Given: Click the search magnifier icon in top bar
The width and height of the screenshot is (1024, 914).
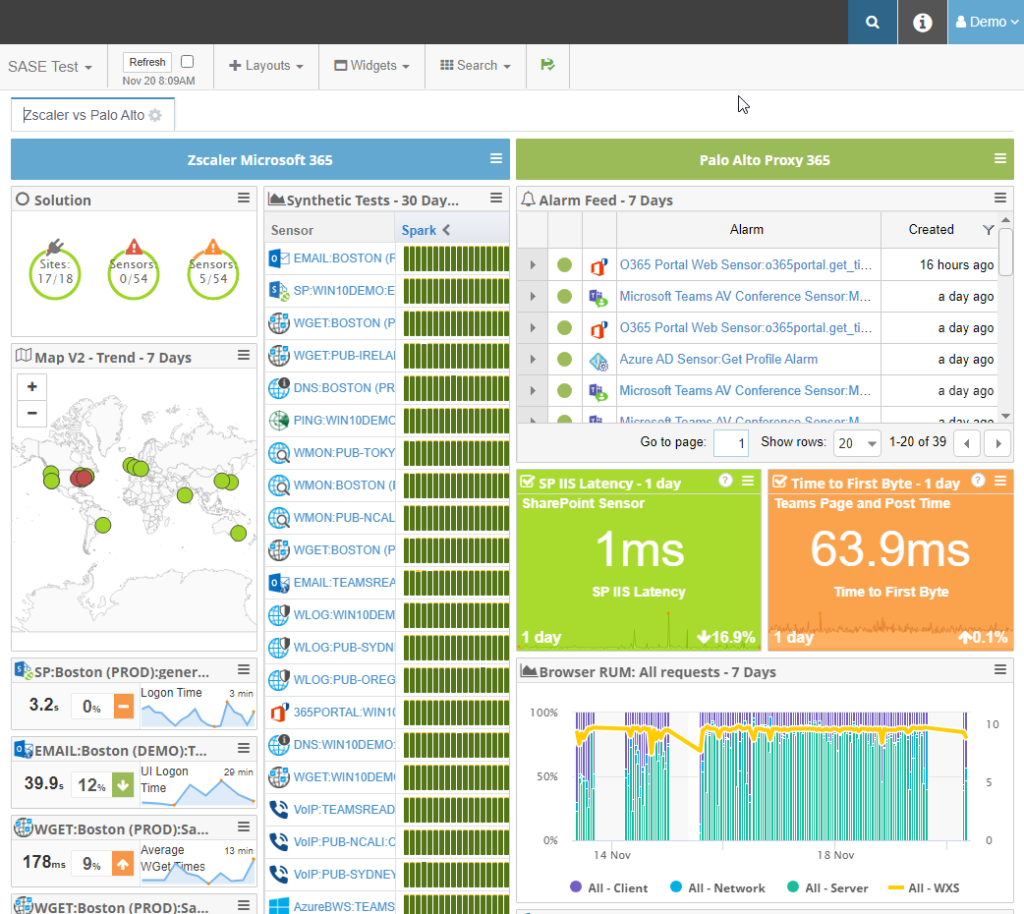Looking at the screenshot, I should point(872,22).
